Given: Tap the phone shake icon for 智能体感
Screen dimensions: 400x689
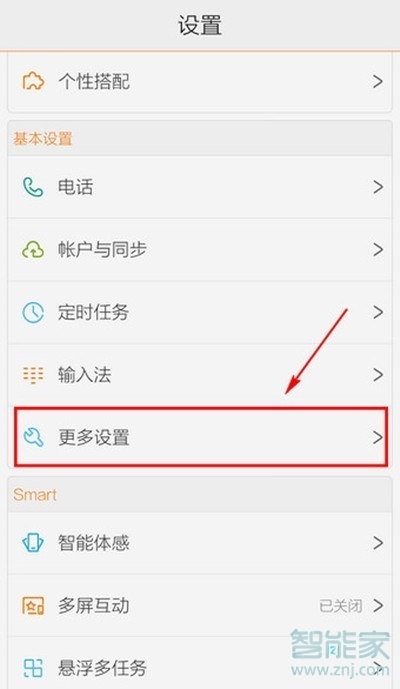Looking at the screenshot, I should coord(33,543).
